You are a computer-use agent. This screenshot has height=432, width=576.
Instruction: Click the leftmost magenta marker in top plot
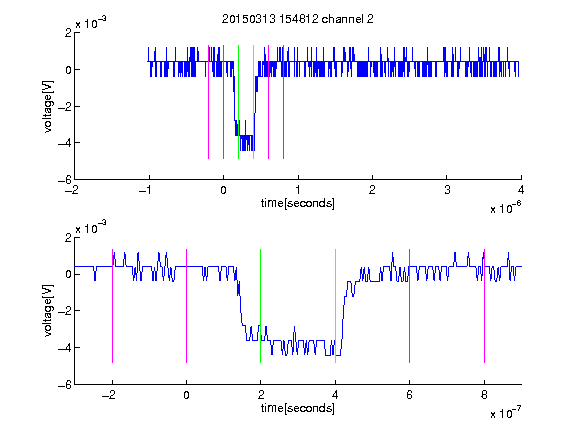[208, 102]
